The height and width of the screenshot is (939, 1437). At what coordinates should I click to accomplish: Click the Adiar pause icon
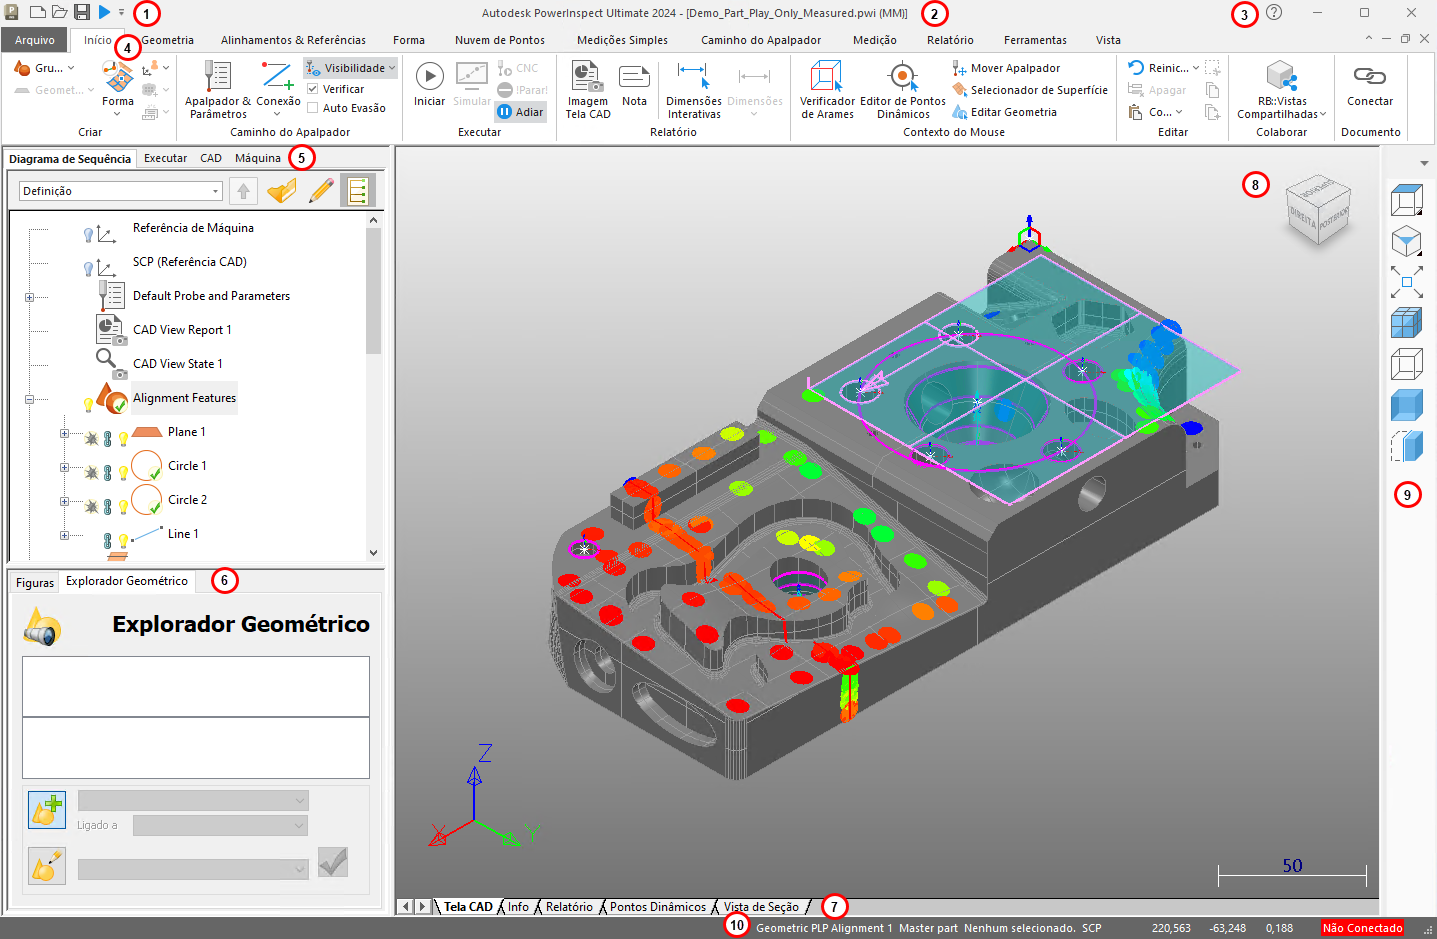pyautogui.click(x=505, y=112)
